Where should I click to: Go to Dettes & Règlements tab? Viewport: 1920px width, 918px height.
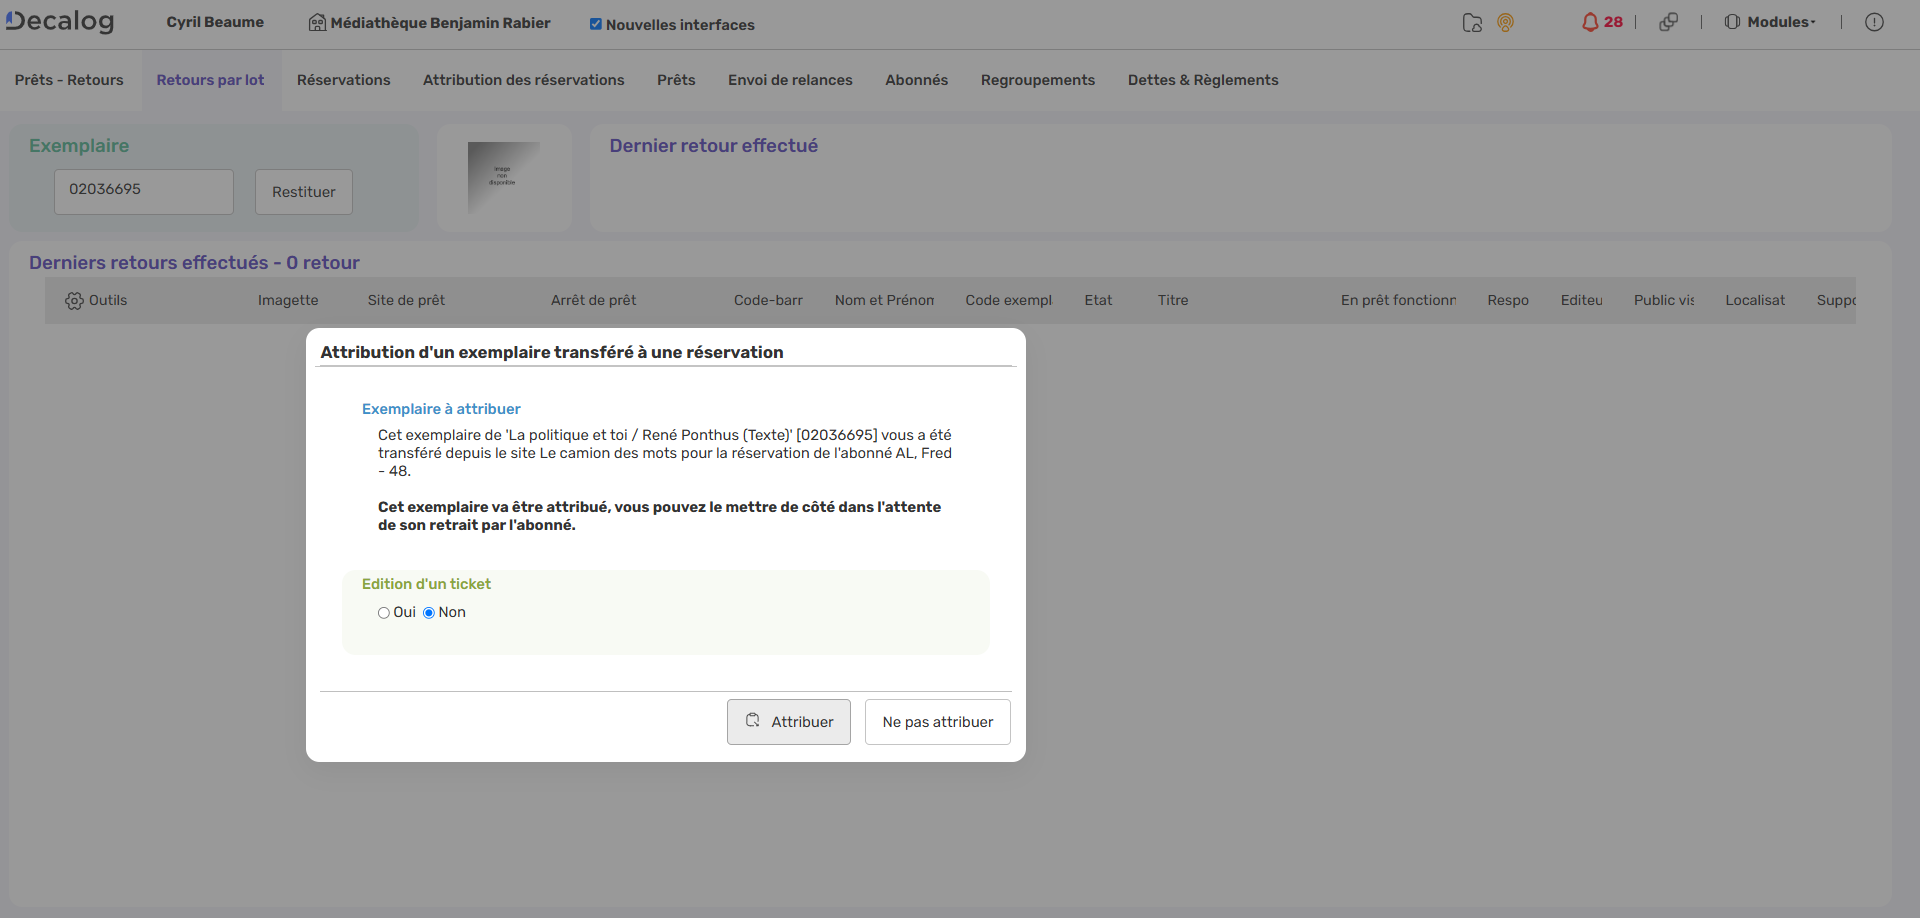pyautogui.click(x=1202, y=80)
